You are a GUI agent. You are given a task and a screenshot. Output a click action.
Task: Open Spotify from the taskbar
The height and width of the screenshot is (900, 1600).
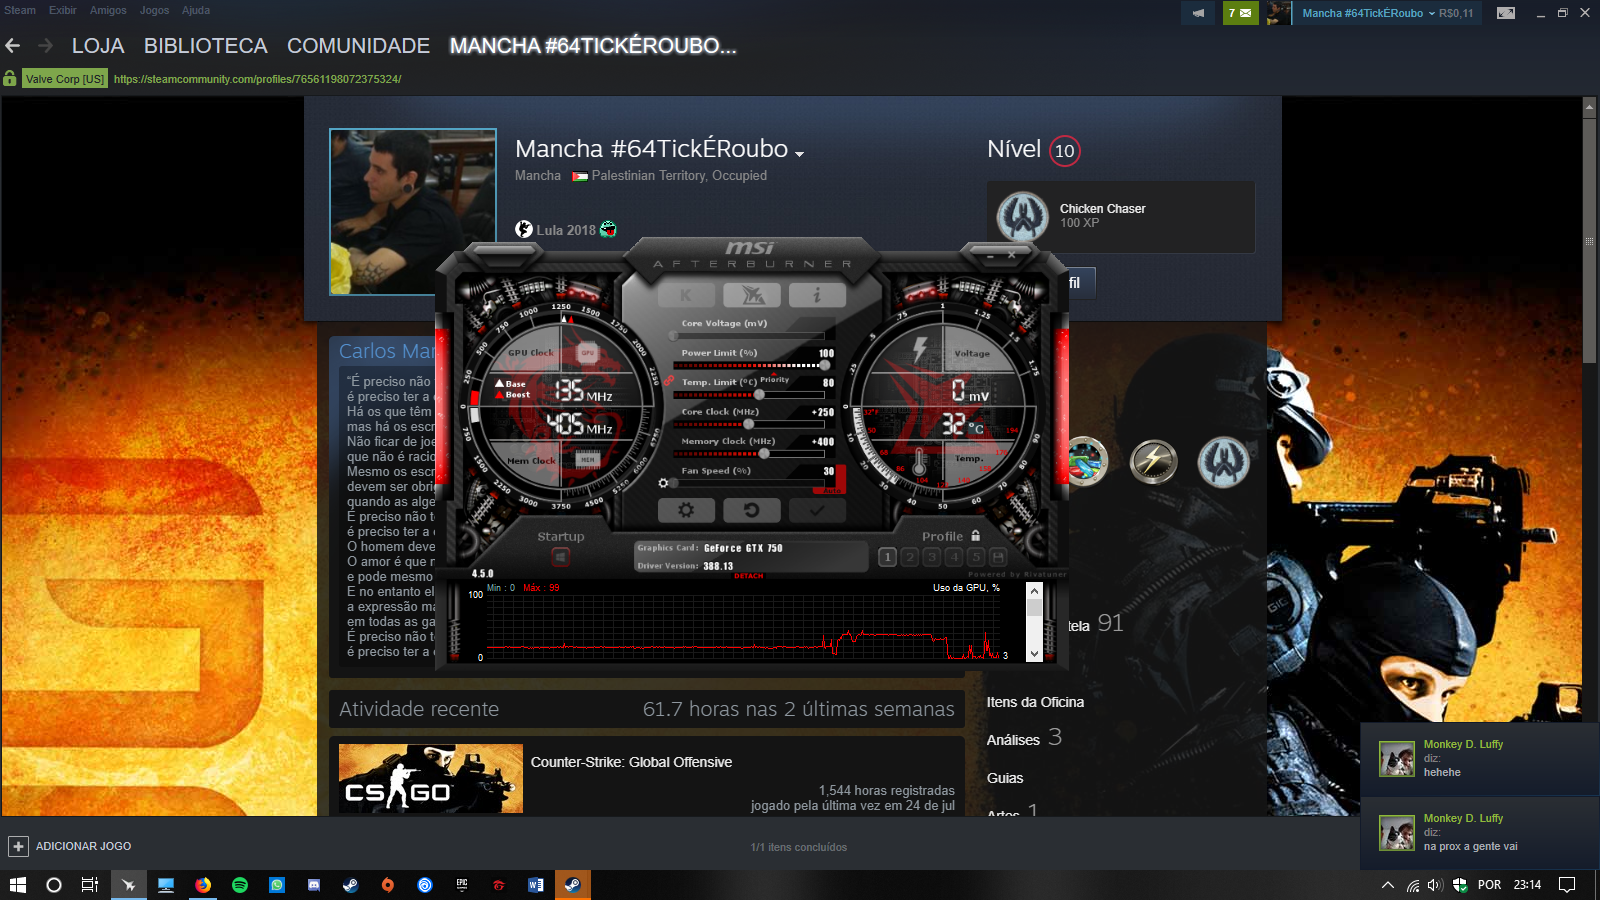pyautogui.click(x=240, y=885)
